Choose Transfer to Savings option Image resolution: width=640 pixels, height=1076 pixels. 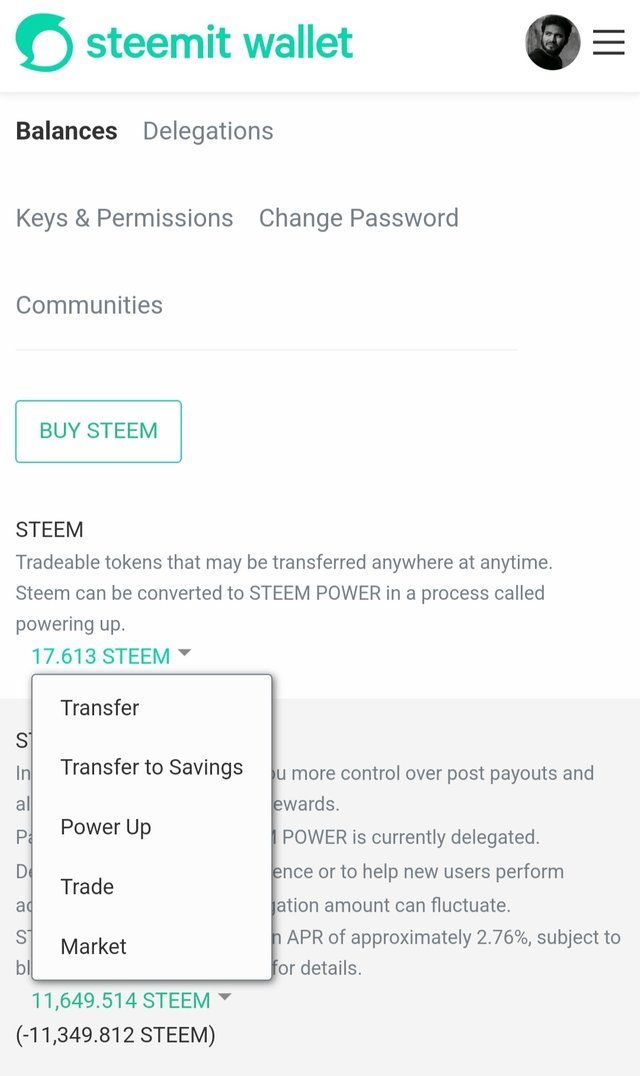(152, 767)
